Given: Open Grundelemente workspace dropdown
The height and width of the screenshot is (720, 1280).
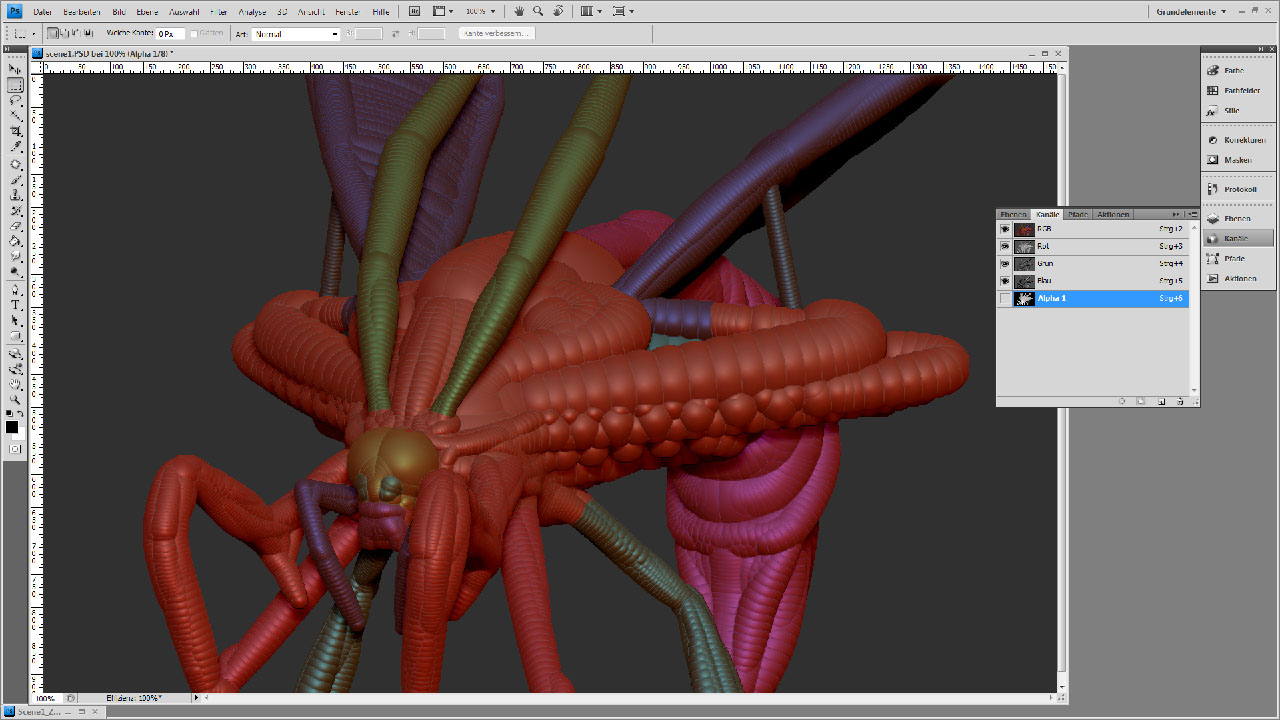Looking at the screenshot, I should pos(1192,11).
